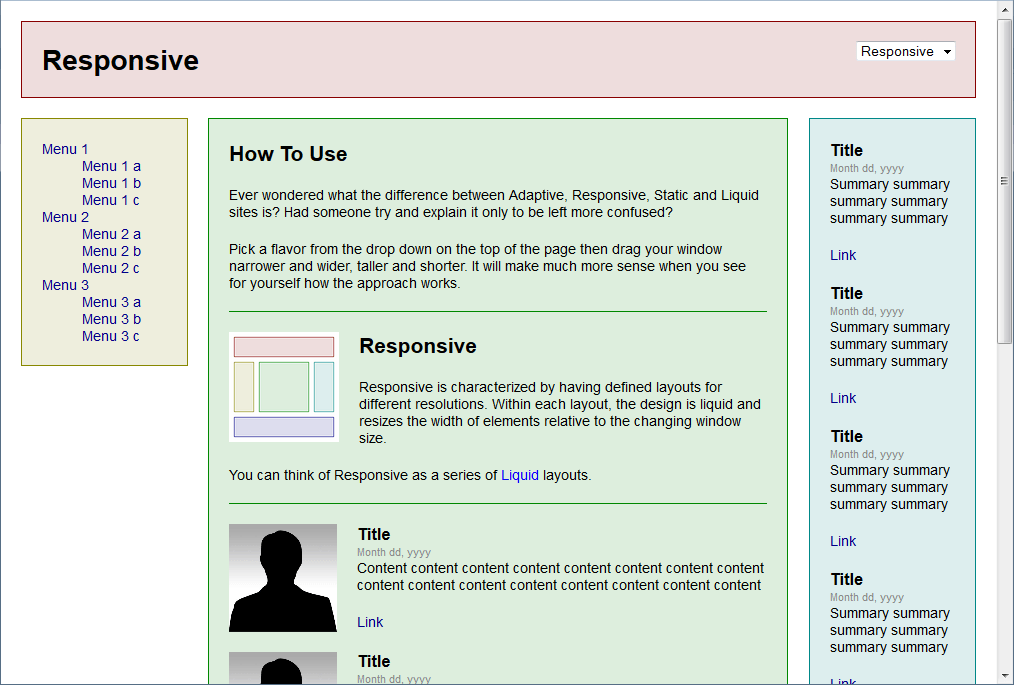
Task: Open Menu 1 c submenu link
Action: (x=111, y=201)
